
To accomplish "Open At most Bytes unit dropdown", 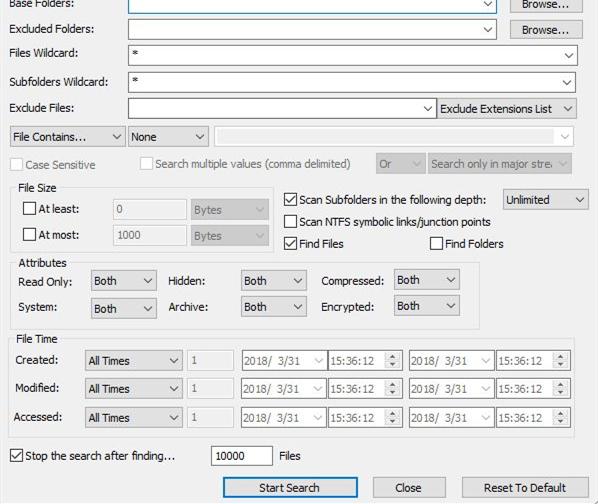I will click(230, 236).
